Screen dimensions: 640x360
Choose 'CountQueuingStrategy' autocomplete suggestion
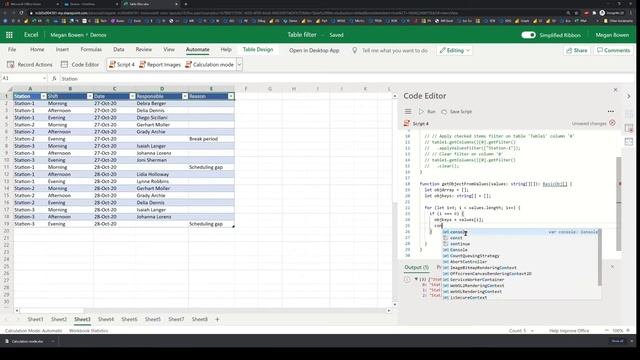coord(521,256)
